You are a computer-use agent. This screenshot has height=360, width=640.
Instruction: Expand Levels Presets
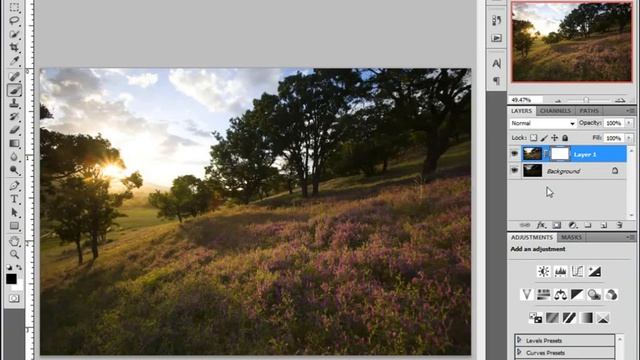[x=519, y=340]
